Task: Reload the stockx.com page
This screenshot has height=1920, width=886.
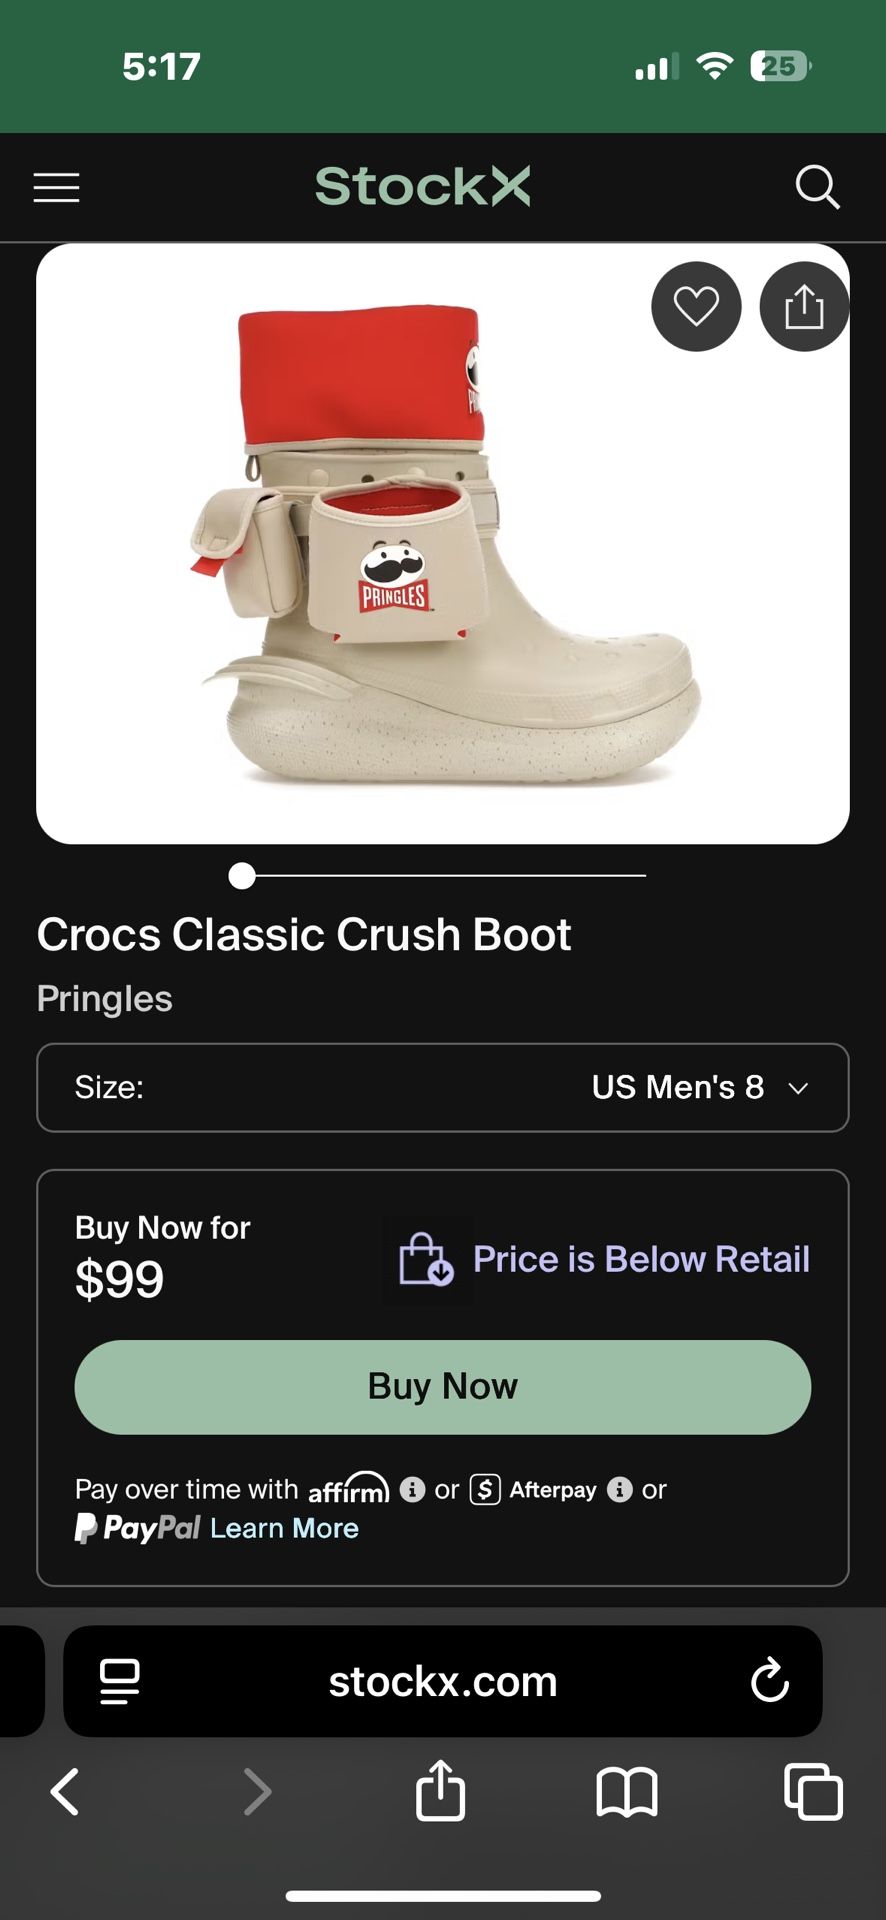Action: coord(769,1681)
